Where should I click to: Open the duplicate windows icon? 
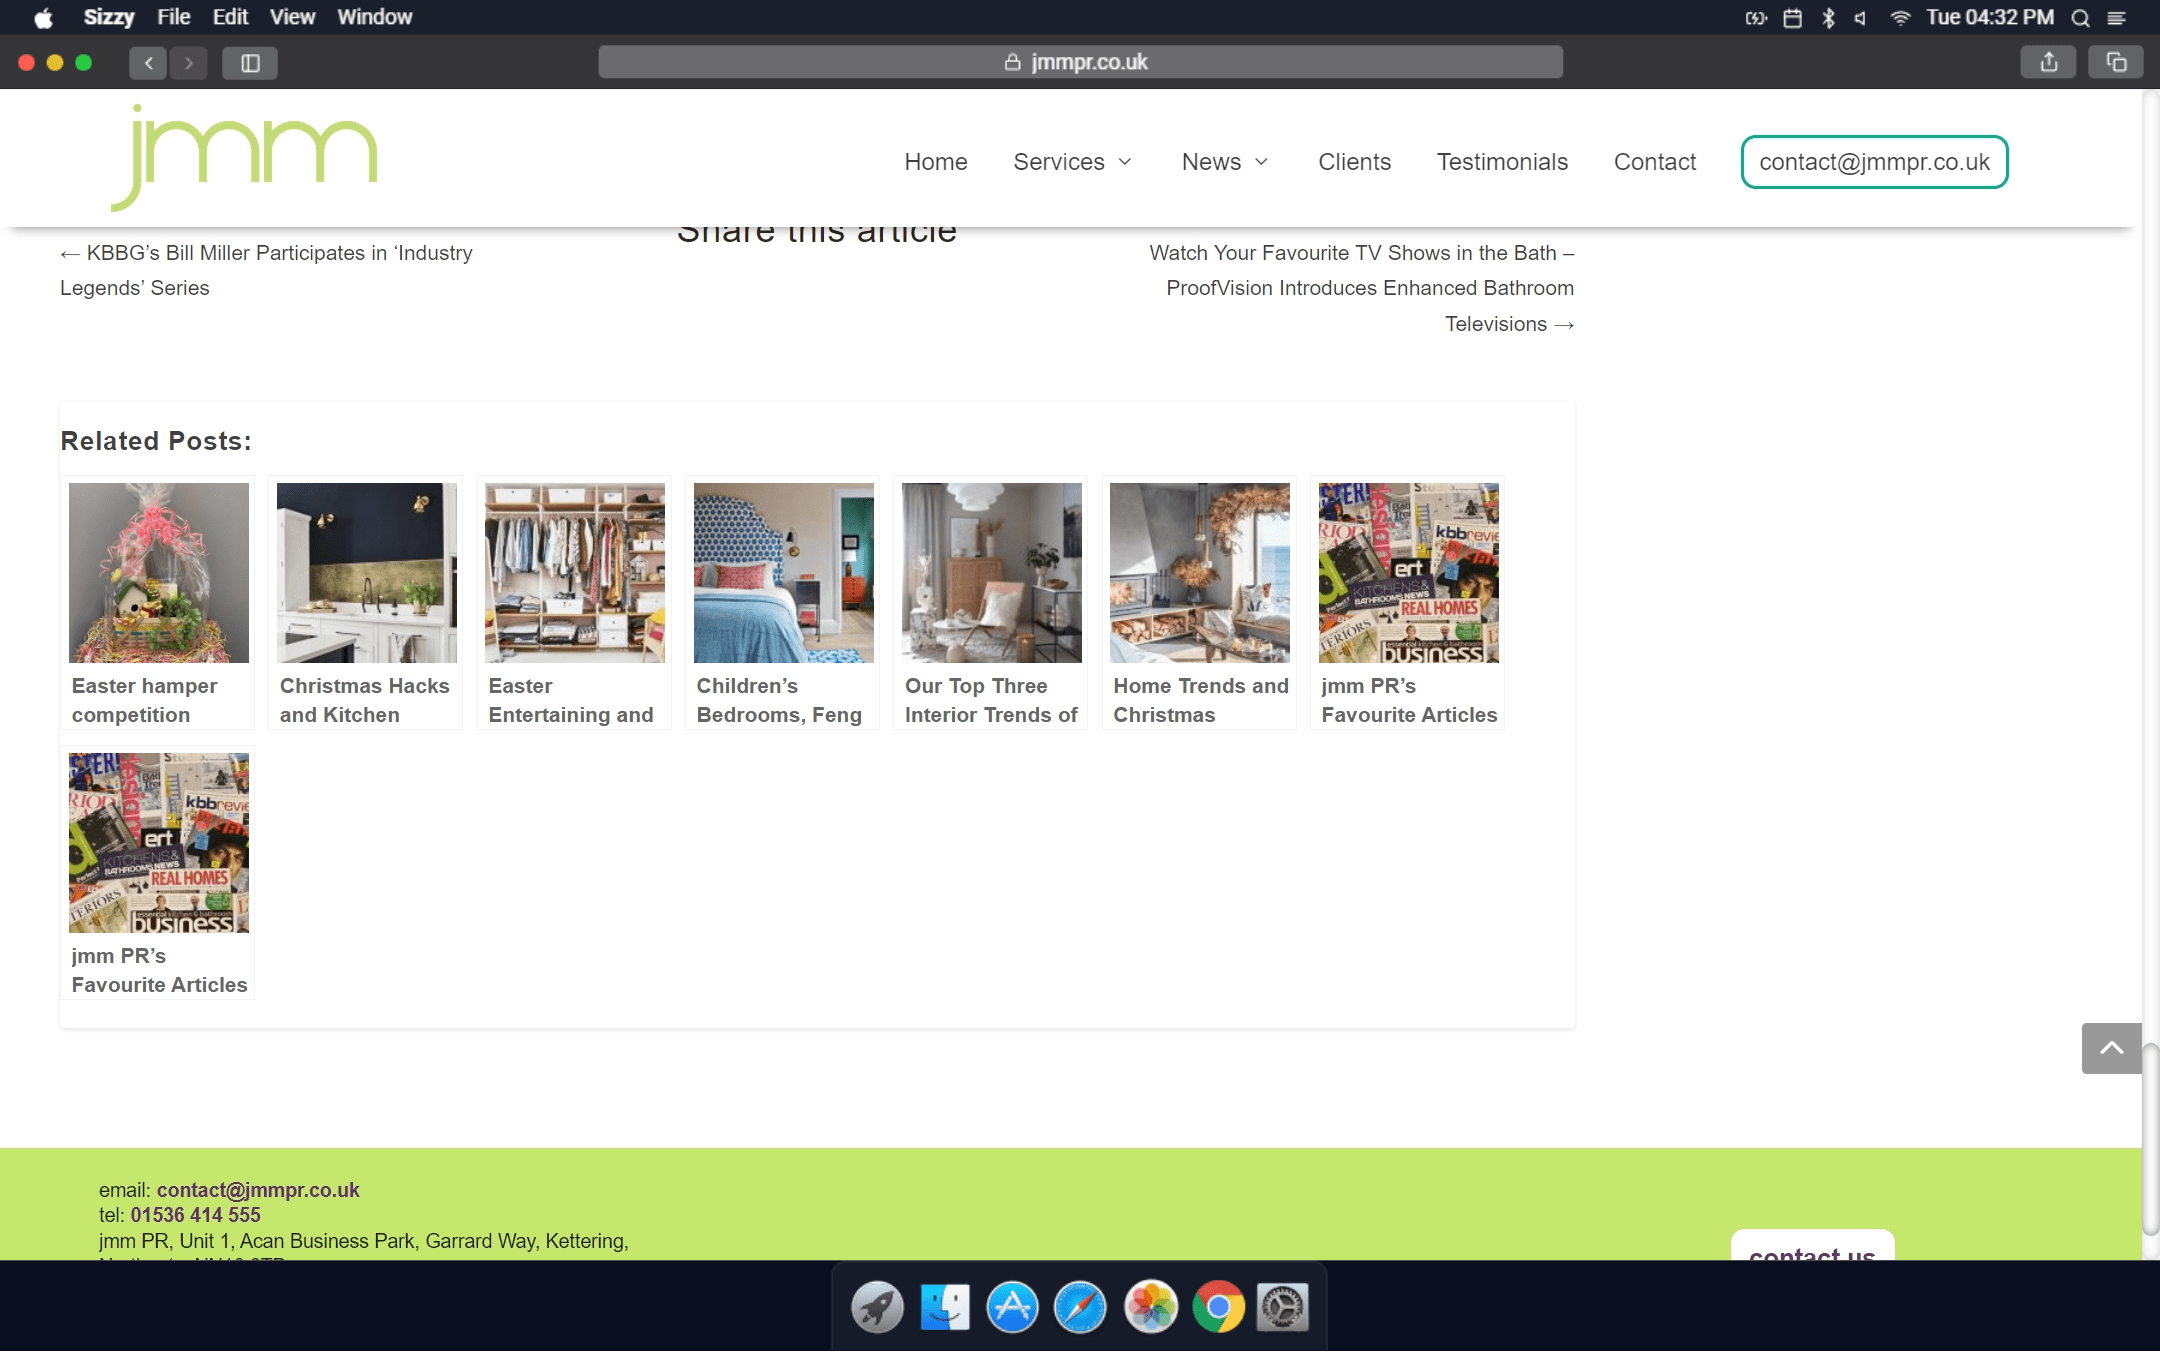(x=2116, y=62)
